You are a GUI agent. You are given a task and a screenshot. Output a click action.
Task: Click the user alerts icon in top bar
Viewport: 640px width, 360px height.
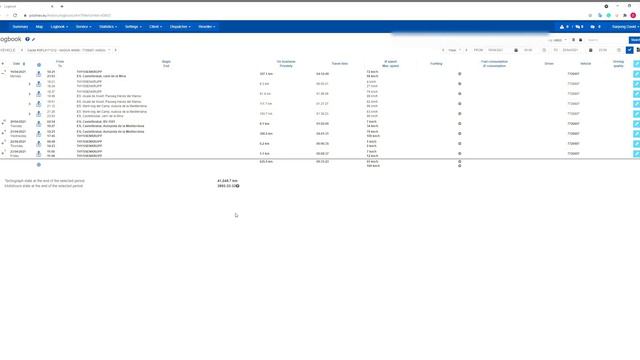562,27
